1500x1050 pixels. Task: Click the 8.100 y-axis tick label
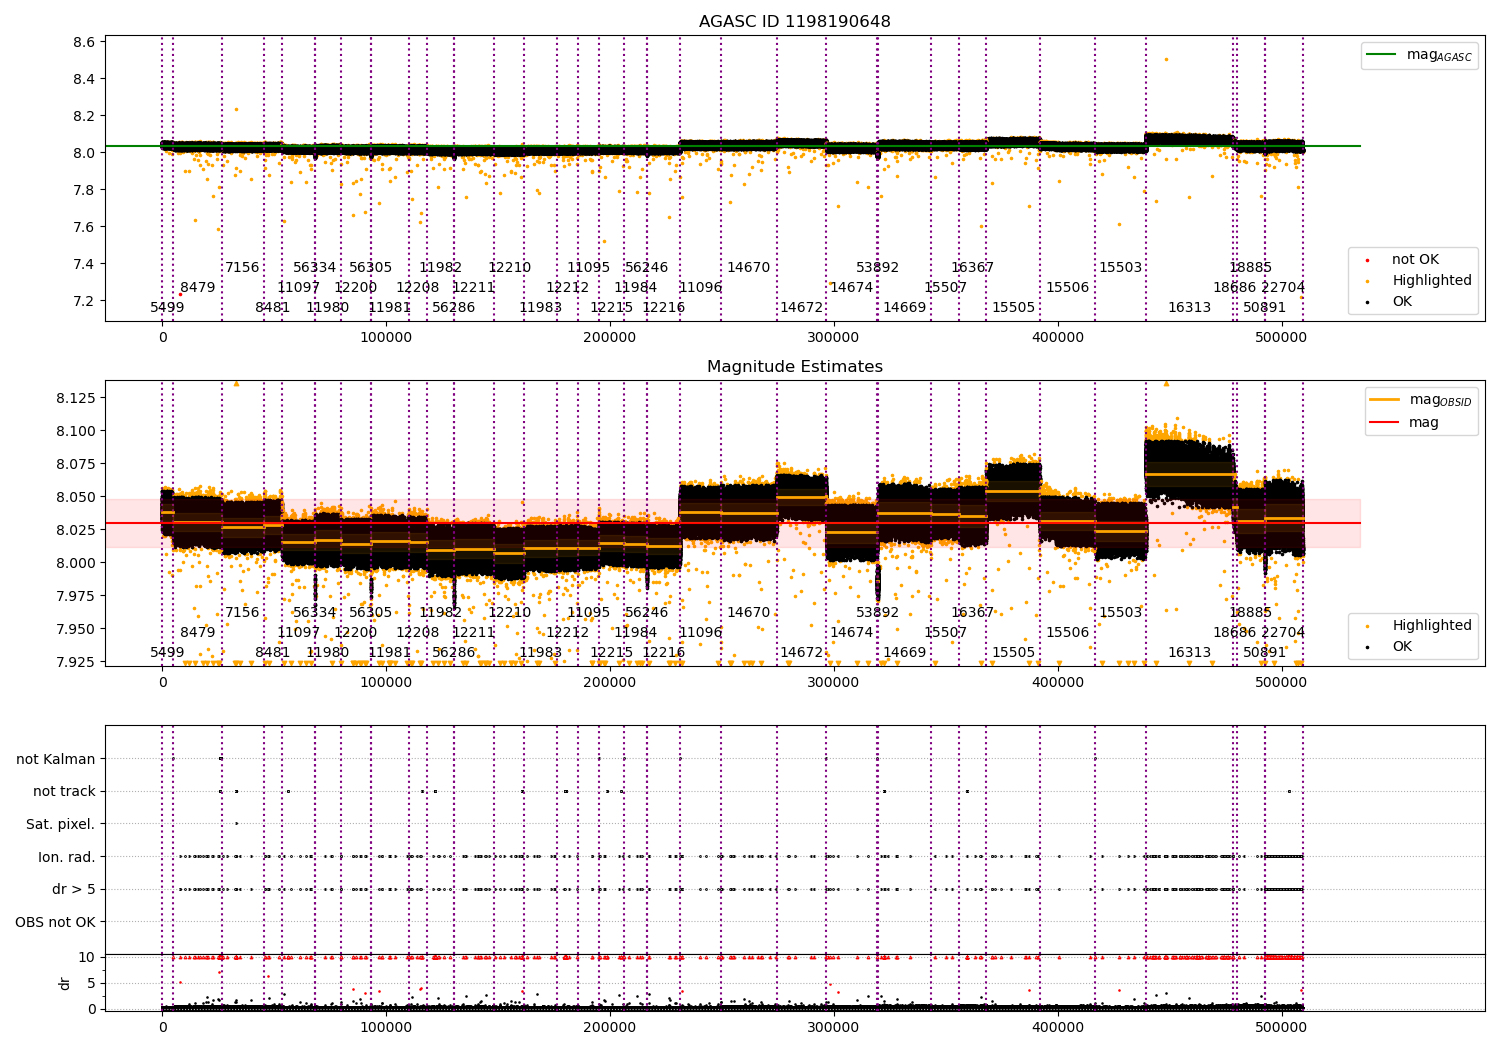coord(76,431)
